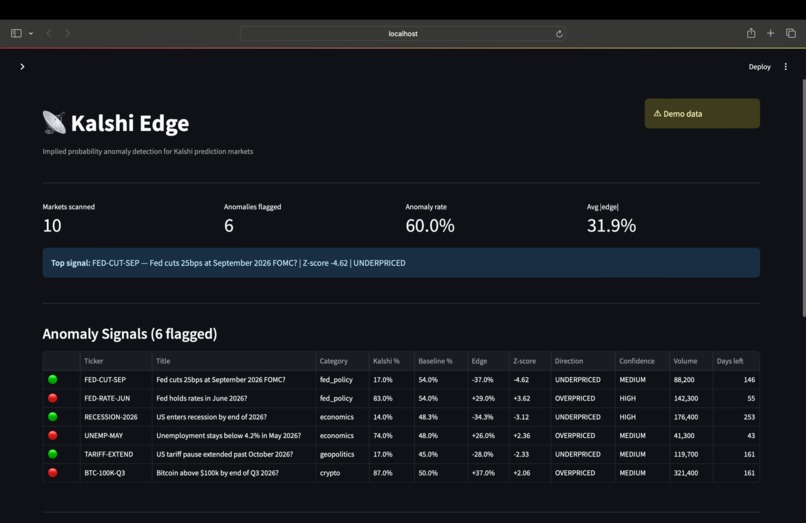Sort by the Title column header
The image size is (806, 523).
tap(234, 361)
